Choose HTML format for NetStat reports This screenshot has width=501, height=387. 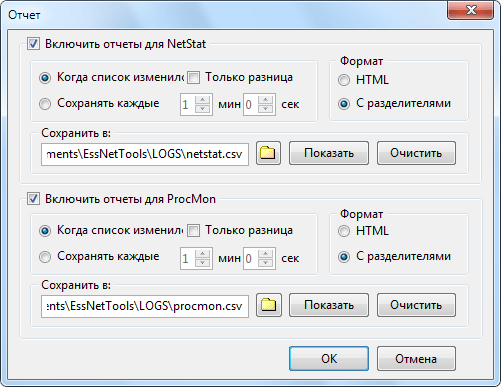[344, 80]
